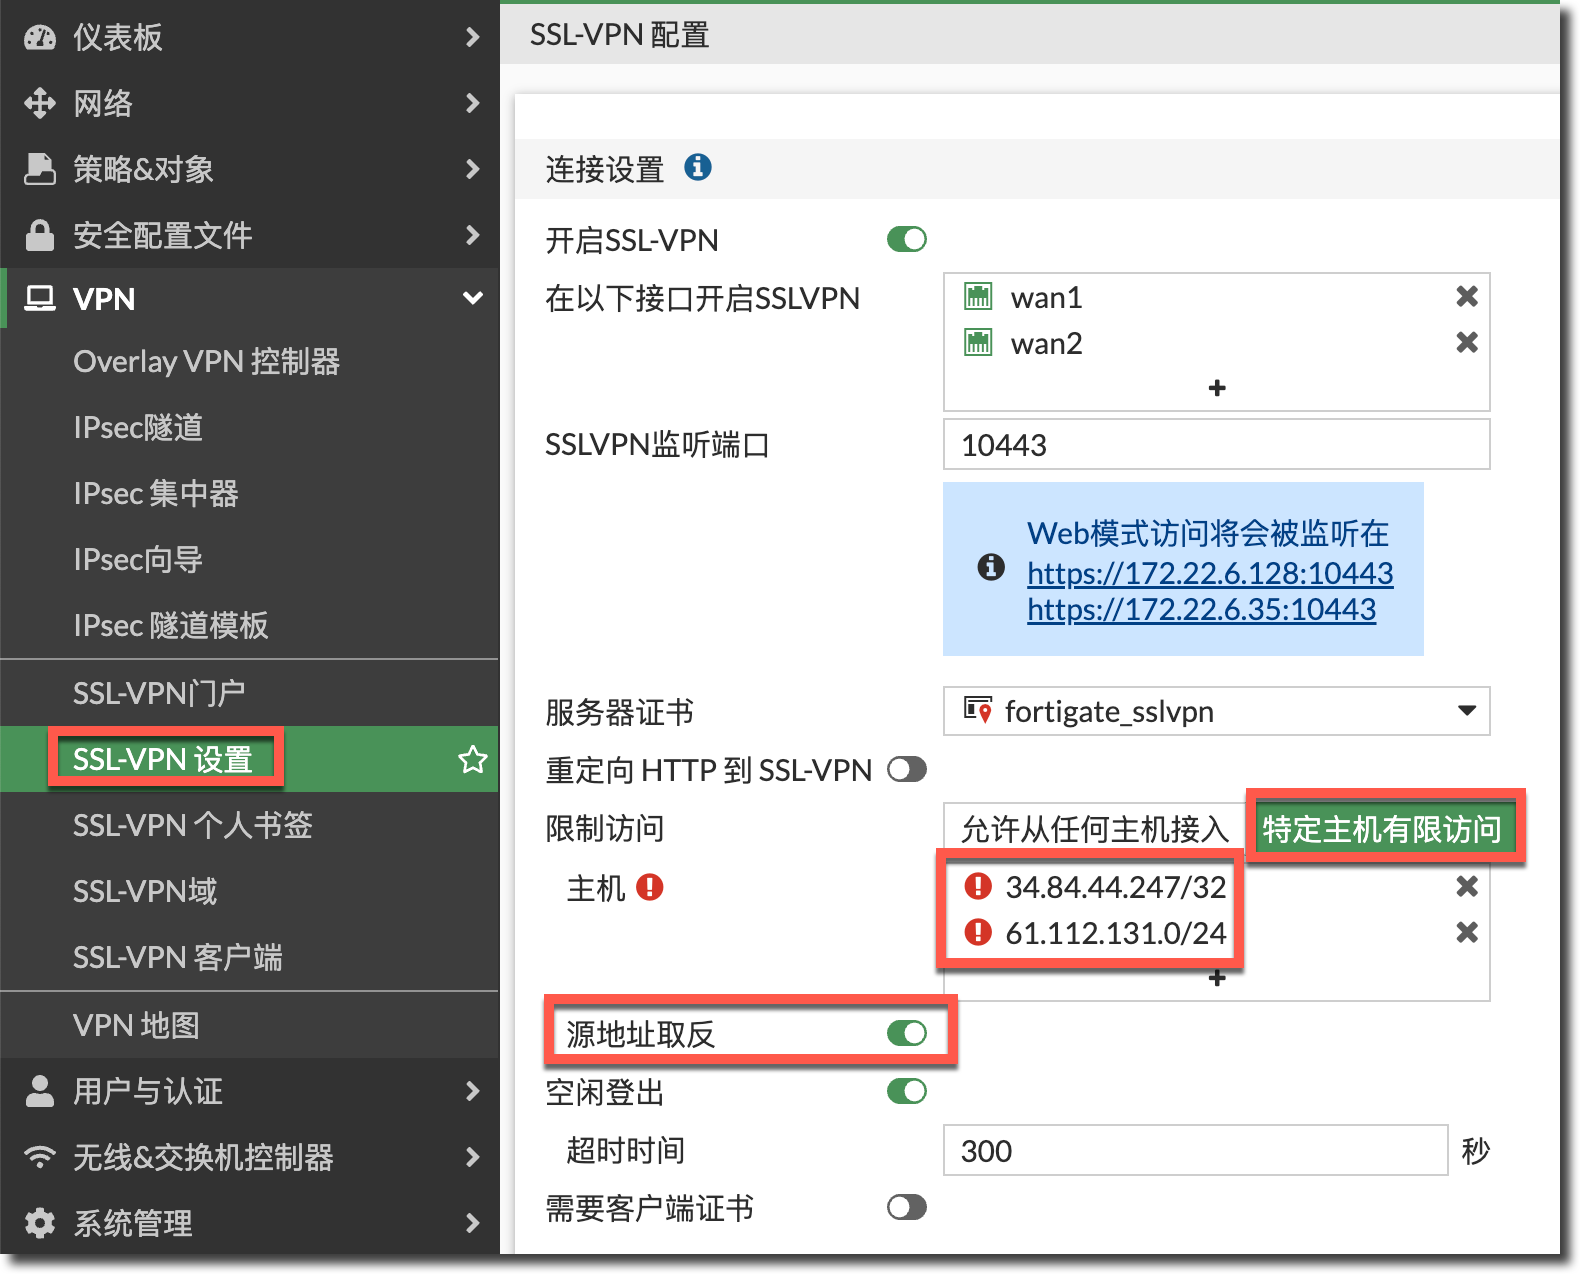Click the wireless controller wifi icon
The height and width of the screenshot is (1274, 1580).
(40, 1157)
